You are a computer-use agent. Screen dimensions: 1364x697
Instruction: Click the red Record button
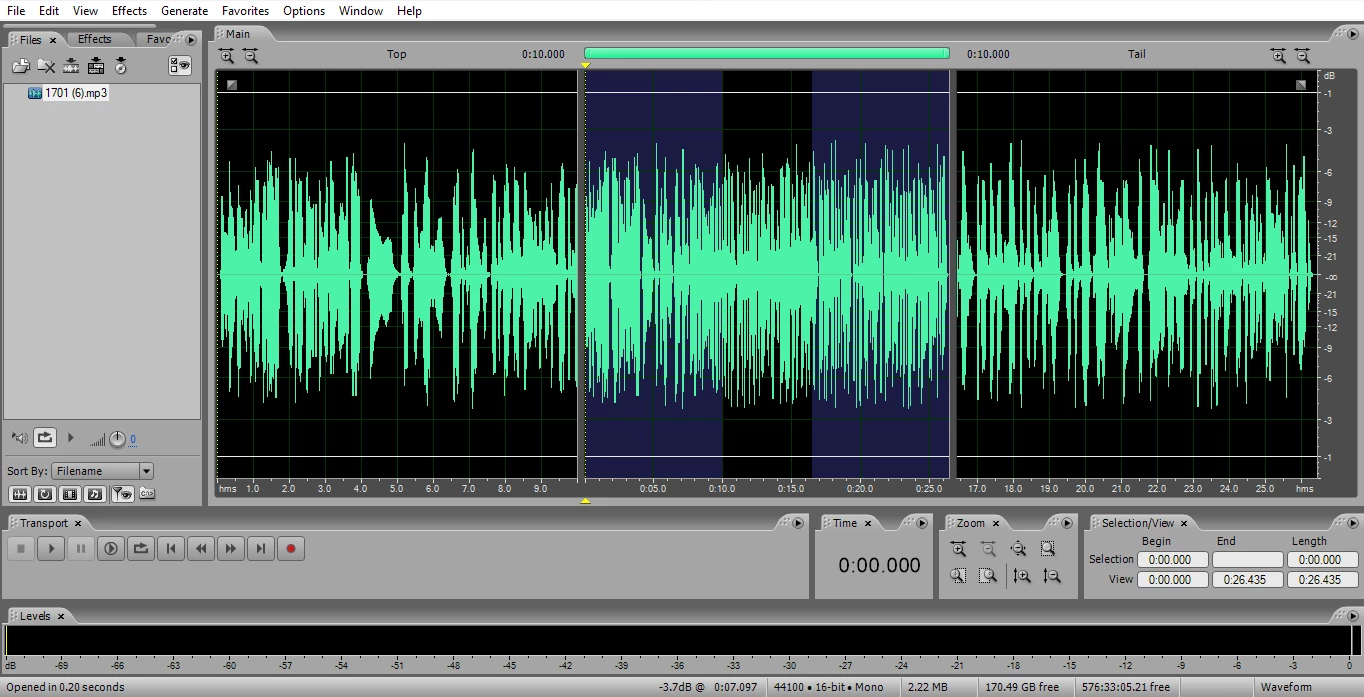(291, 548)
